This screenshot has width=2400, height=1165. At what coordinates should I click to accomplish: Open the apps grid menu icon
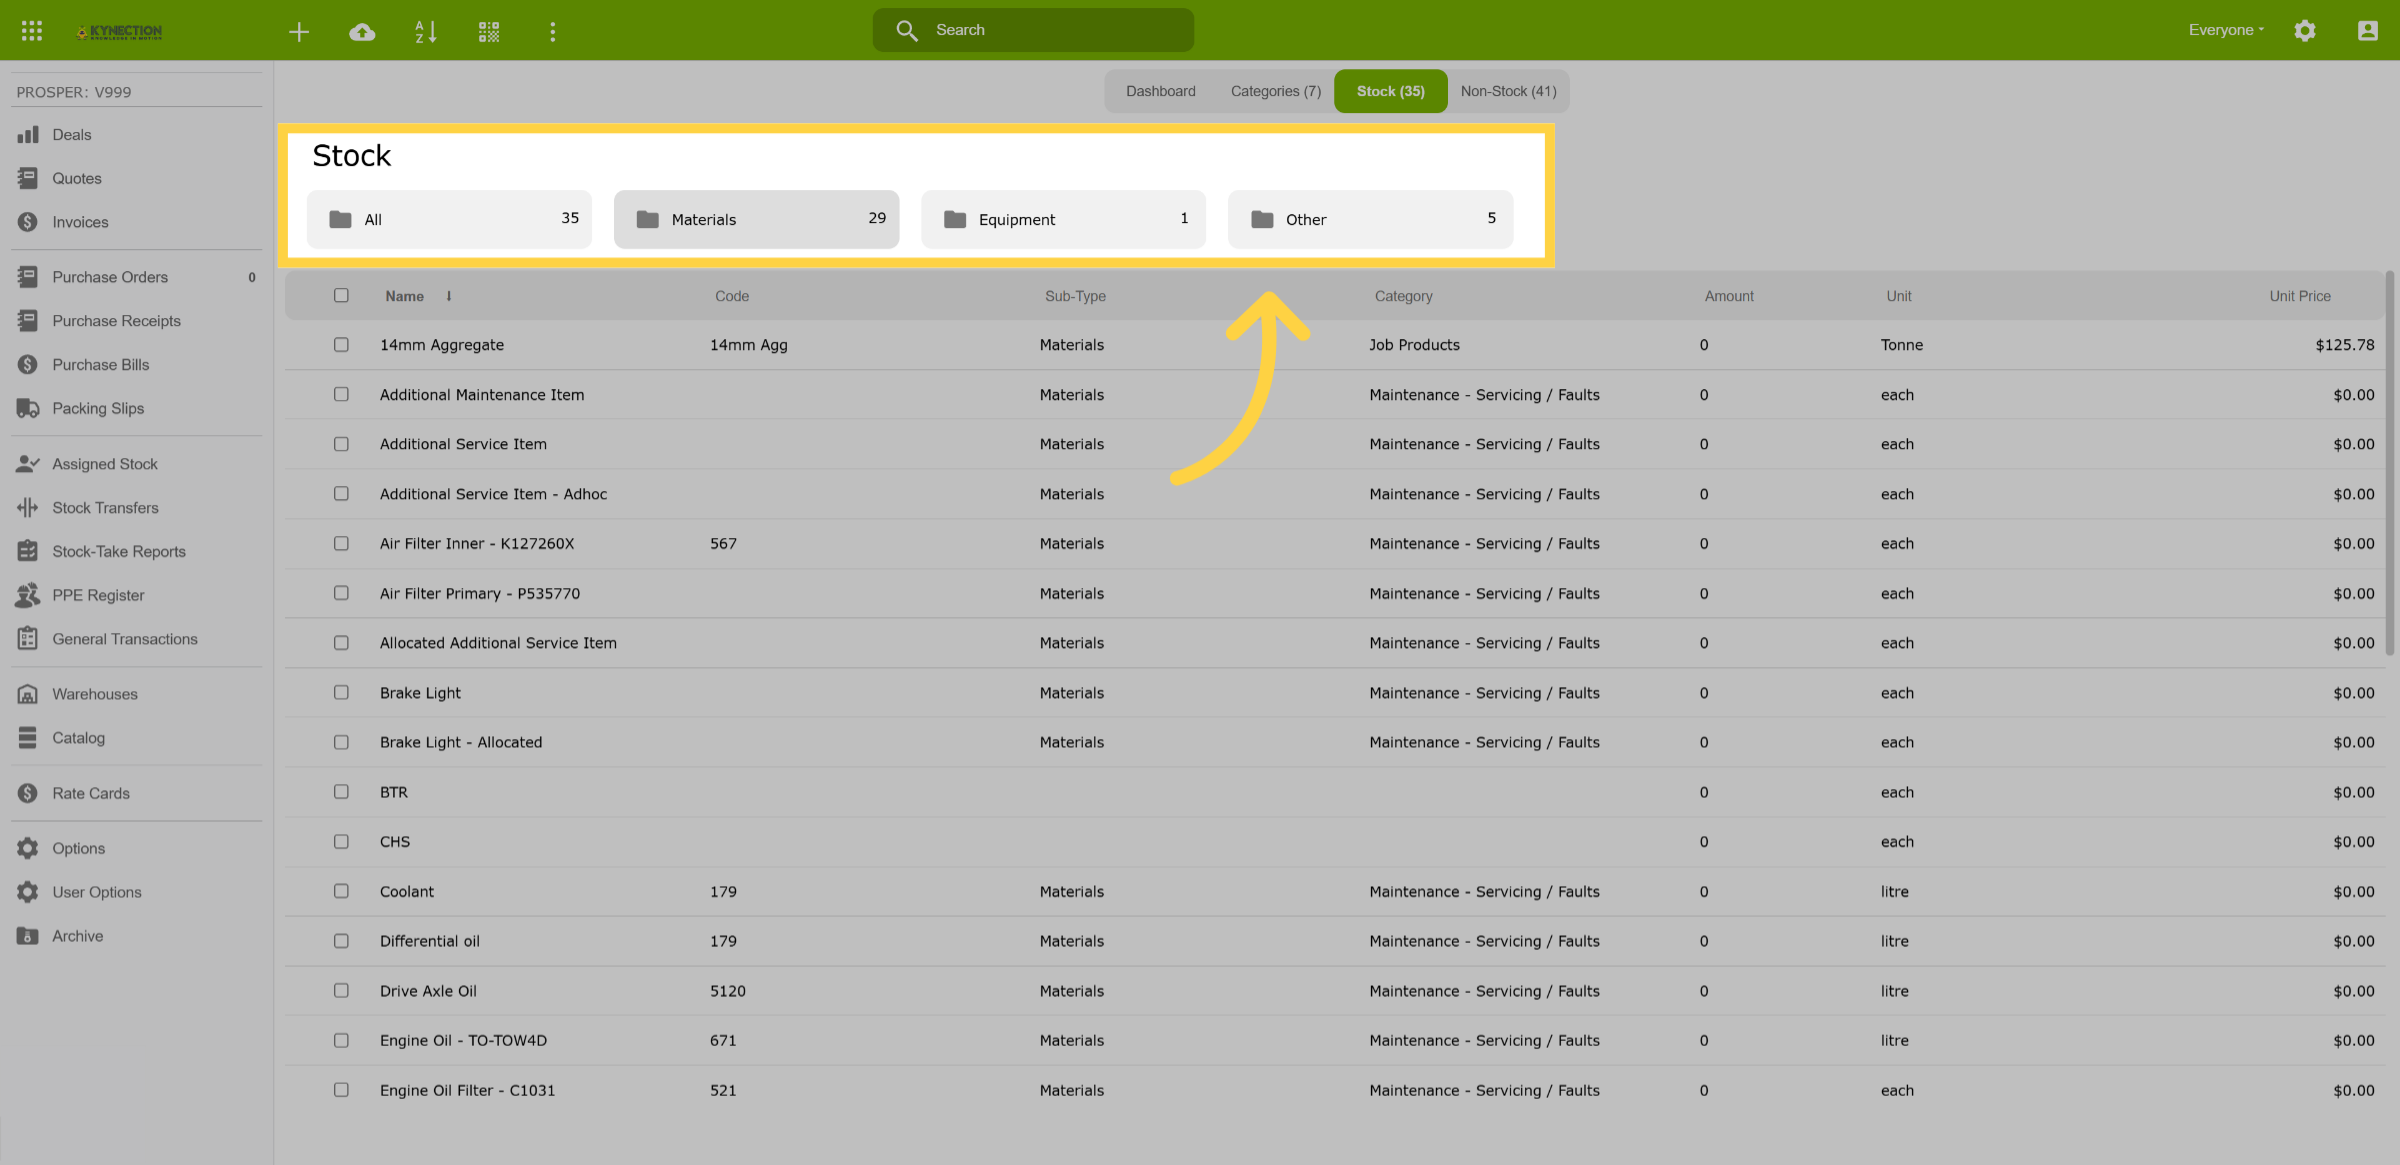pyautogui.click(x=32, y=31)
